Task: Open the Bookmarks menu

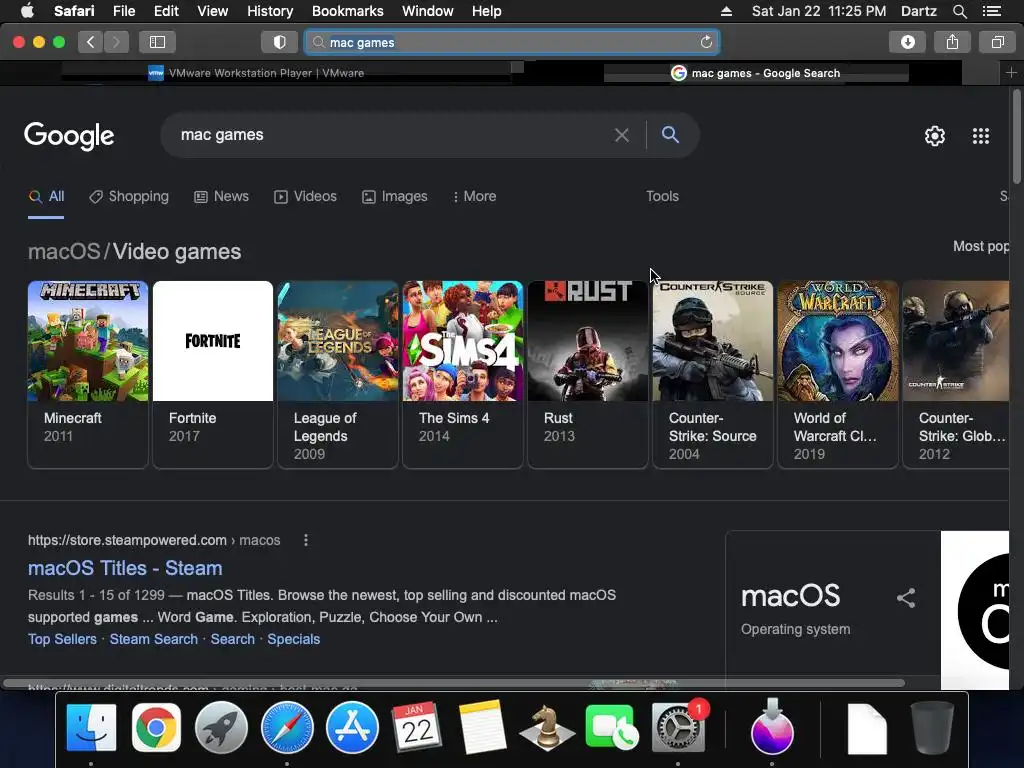Action: click(347, 11)
